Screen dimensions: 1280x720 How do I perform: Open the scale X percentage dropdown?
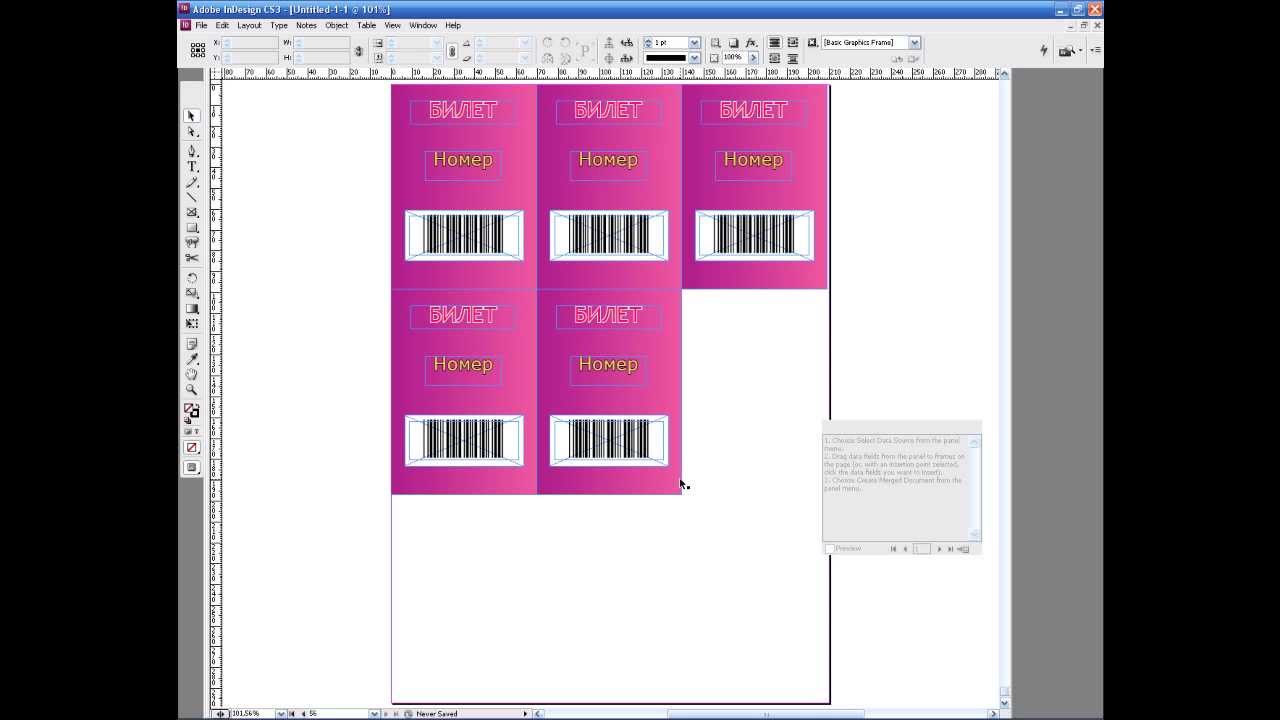pos(436,43)
